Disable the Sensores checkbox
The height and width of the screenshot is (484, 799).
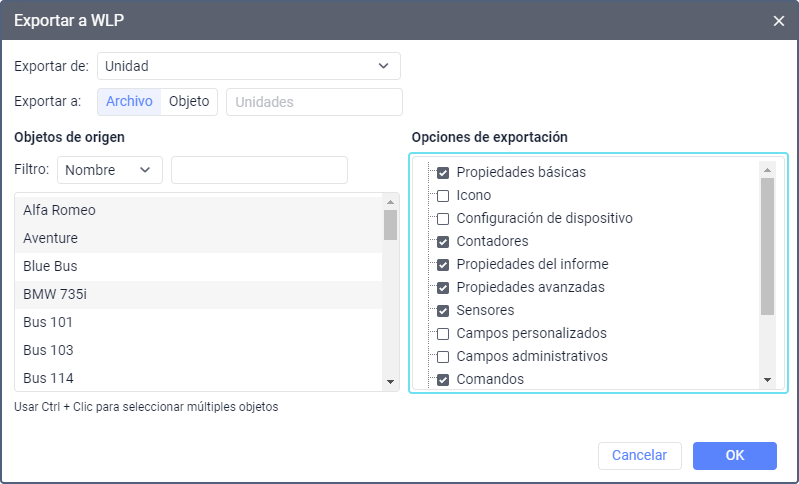[443, 310]
